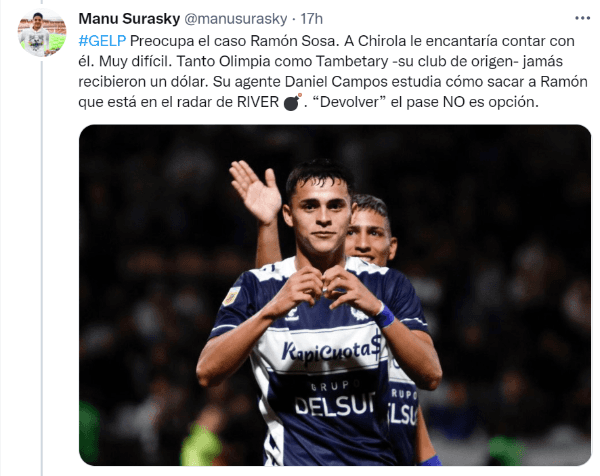This screenshot has width=600, height=476.
Task: Click the bomb emoji after RIVER
Action: pos(292,102)
